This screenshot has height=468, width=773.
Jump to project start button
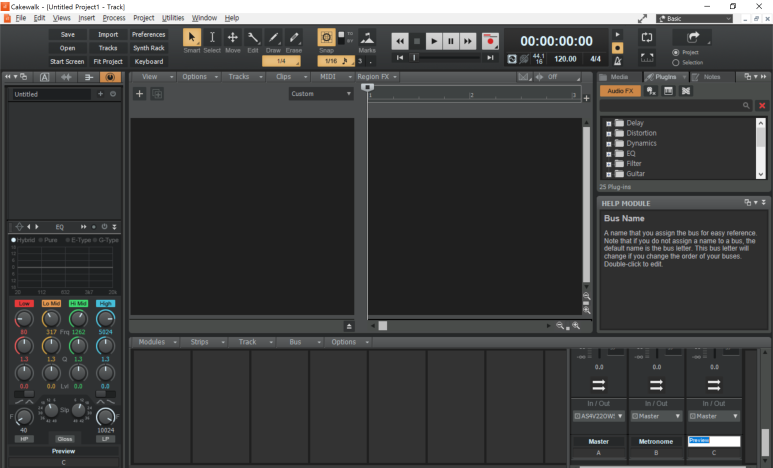click(400, 58)
